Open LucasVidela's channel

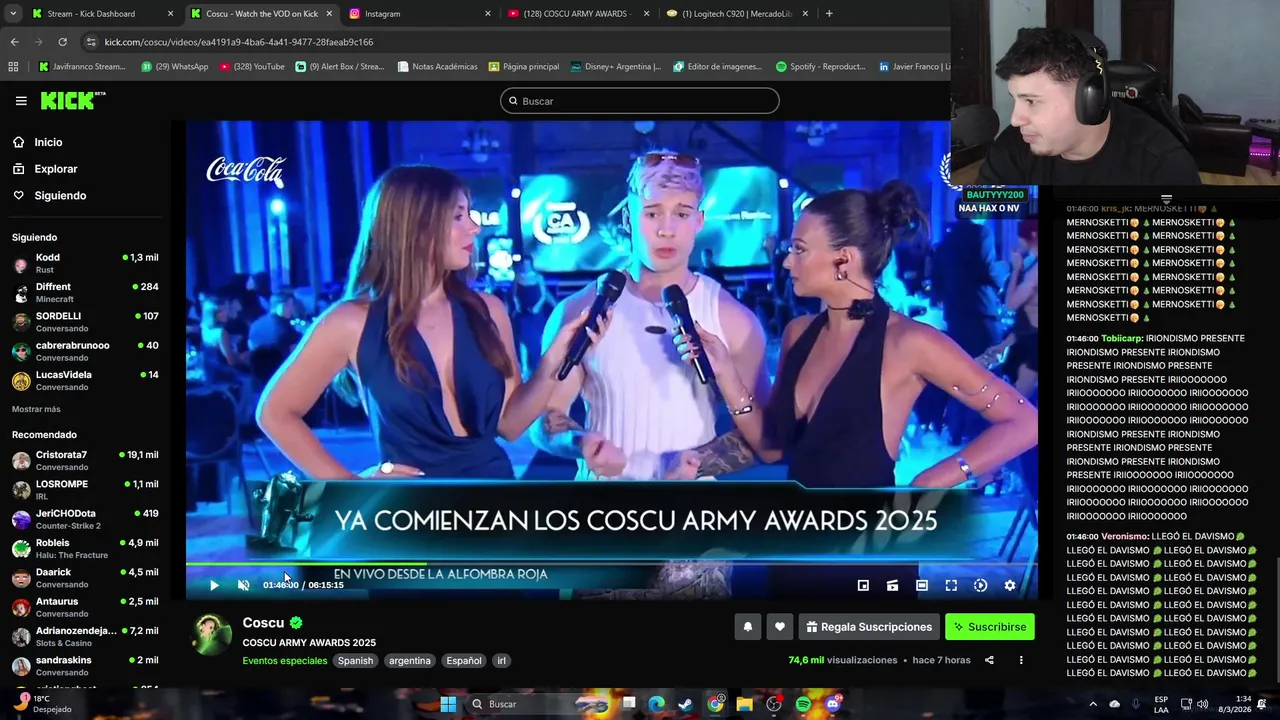coord(85,381)
